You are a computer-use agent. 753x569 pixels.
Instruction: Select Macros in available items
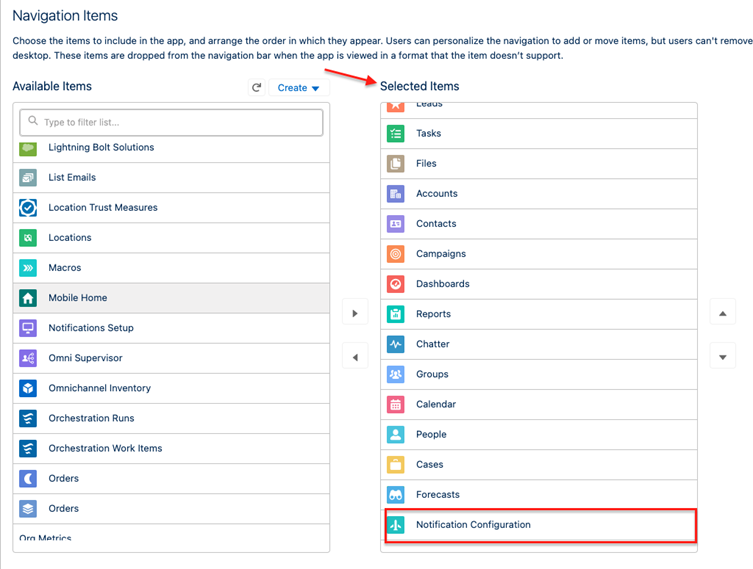[171, 267]
